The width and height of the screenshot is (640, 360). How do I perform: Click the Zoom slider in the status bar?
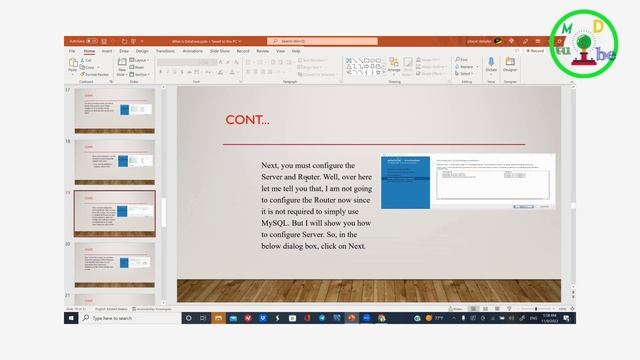click(x=536, y=309)
